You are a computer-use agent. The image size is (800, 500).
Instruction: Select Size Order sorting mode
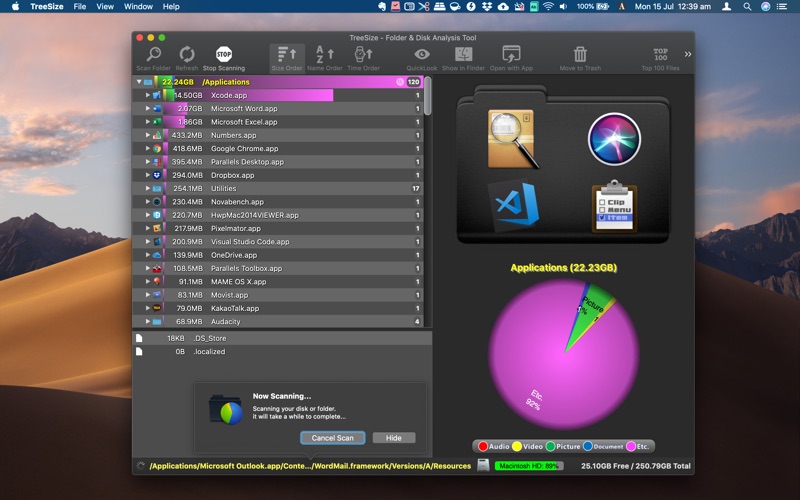[x=285, y=54]
